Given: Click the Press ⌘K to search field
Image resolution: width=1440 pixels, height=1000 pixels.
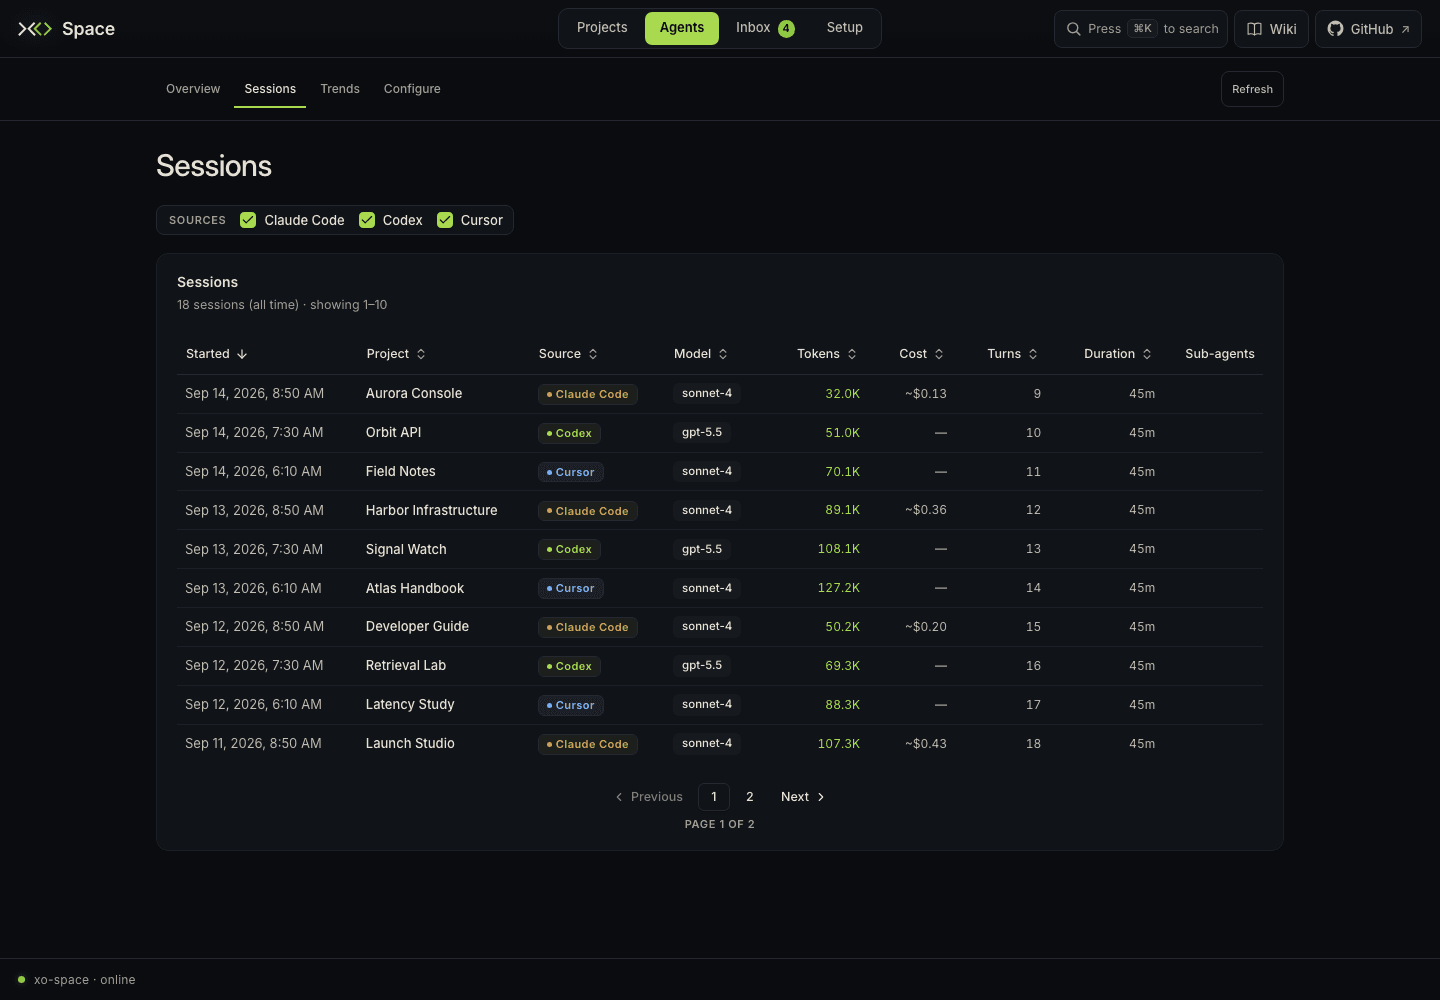Looking at the screenshot, I should 1141,29.
